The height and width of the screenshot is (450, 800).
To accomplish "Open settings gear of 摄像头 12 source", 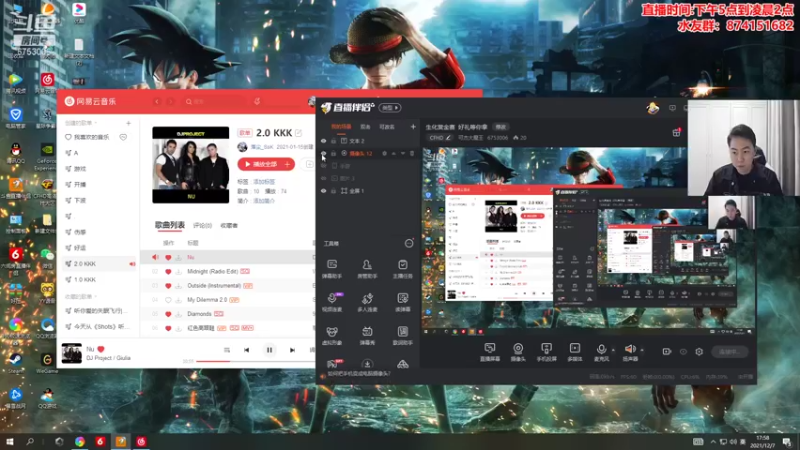I will click(384, 153).
